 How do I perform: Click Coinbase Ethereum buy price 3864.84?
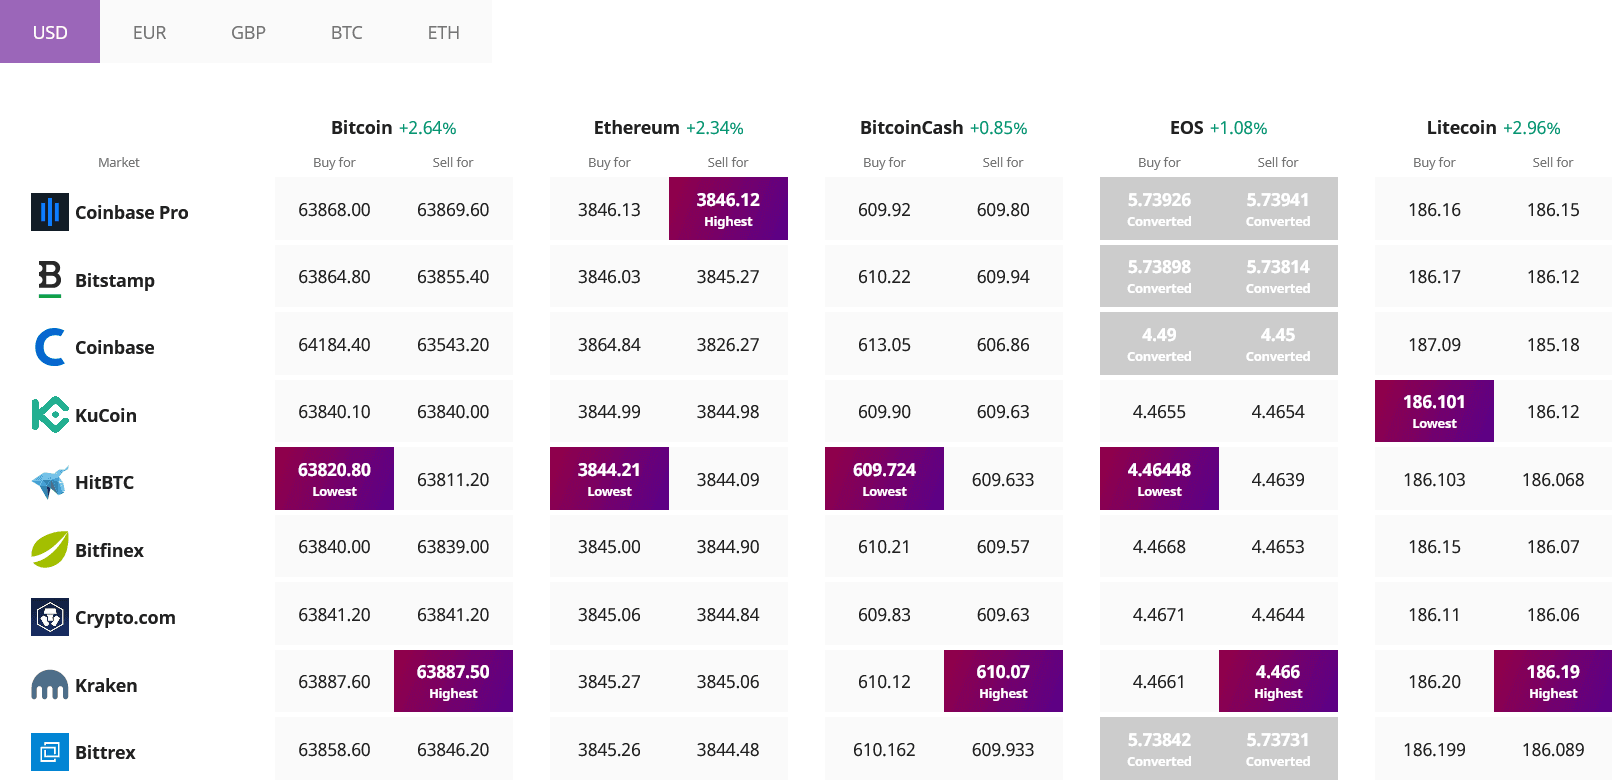coord(609,344)
